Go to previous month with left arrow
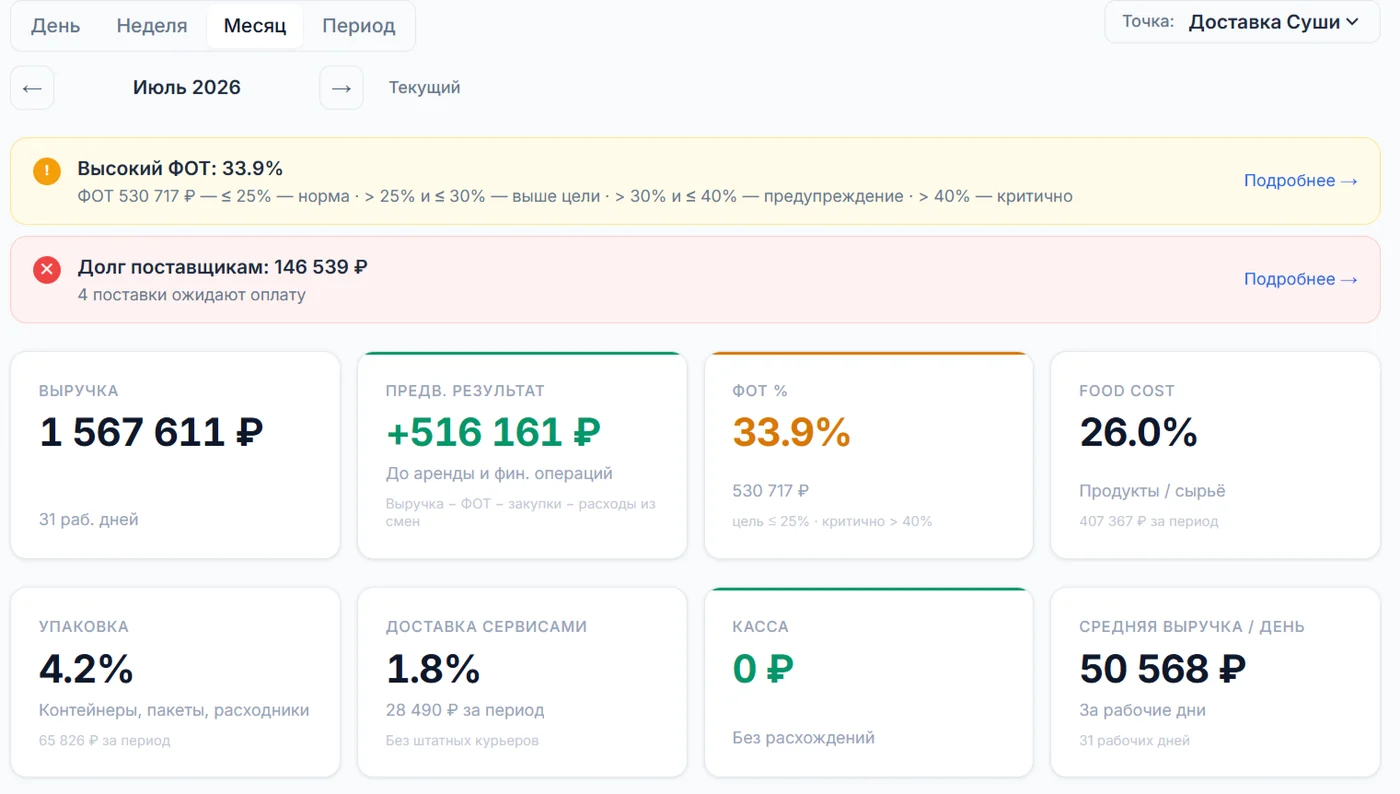This screenshot has height=794, width=1400. click(x=32, y=88)
